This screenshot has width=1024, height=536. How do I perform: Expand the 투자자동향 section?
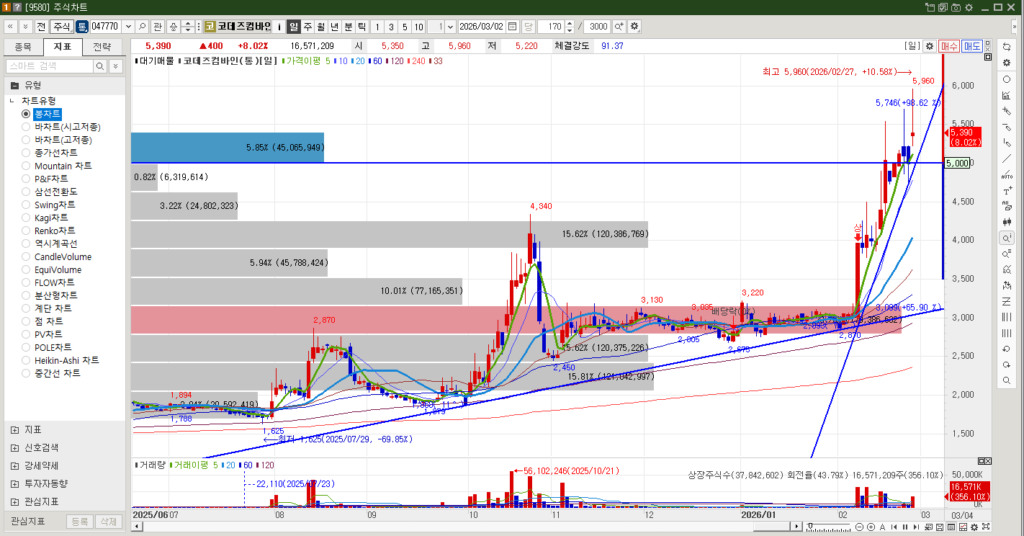15,484
